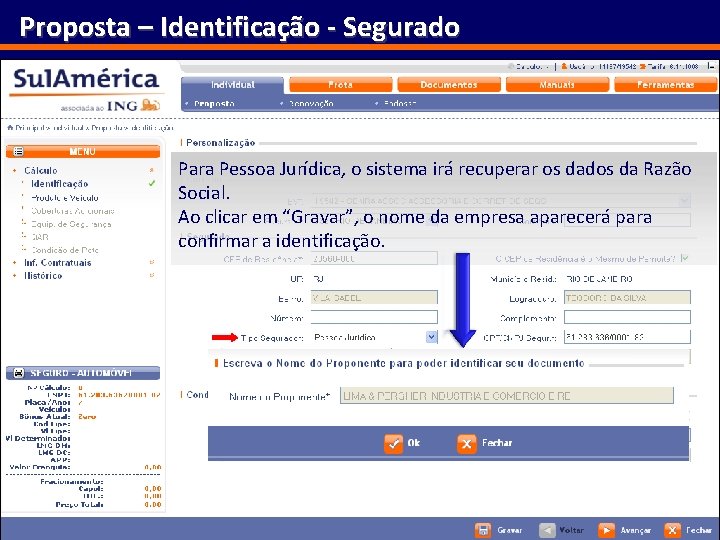Image resolution: width=720 pixels, height=540 pixels.
Task: Open the Frota tab
Action: (x=341, y=85)
